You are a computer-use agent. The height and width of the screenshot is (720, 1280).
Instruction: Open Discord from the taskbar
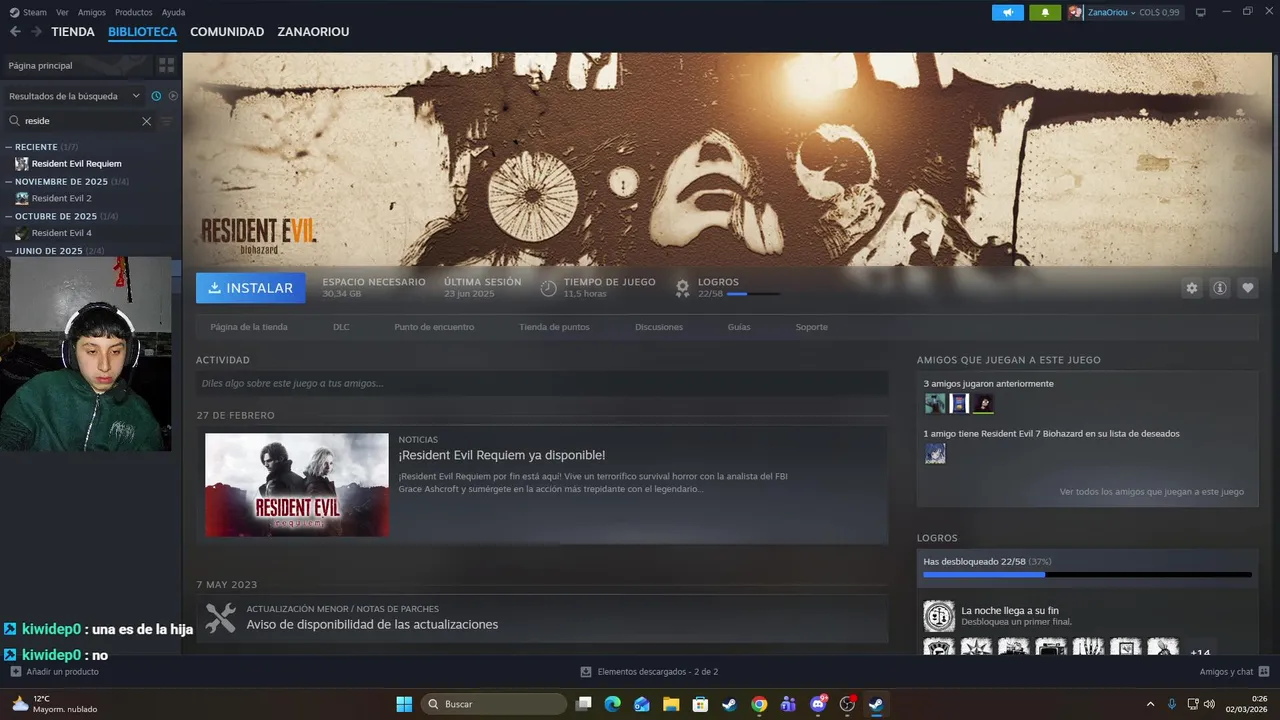(x=818, y=704)
